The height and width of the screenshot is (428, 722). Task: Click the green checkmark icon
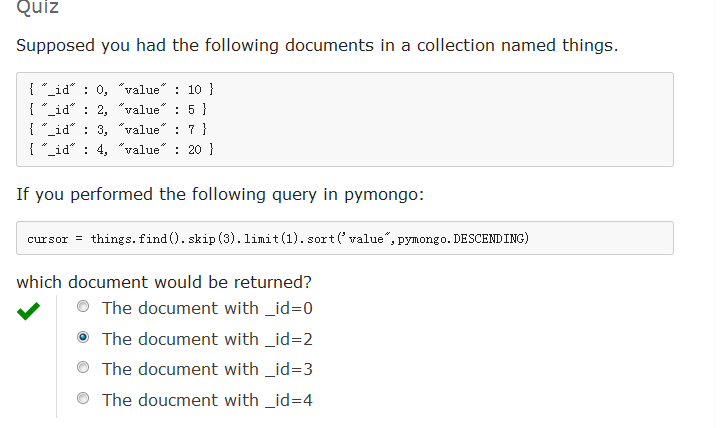coord(29,312)
